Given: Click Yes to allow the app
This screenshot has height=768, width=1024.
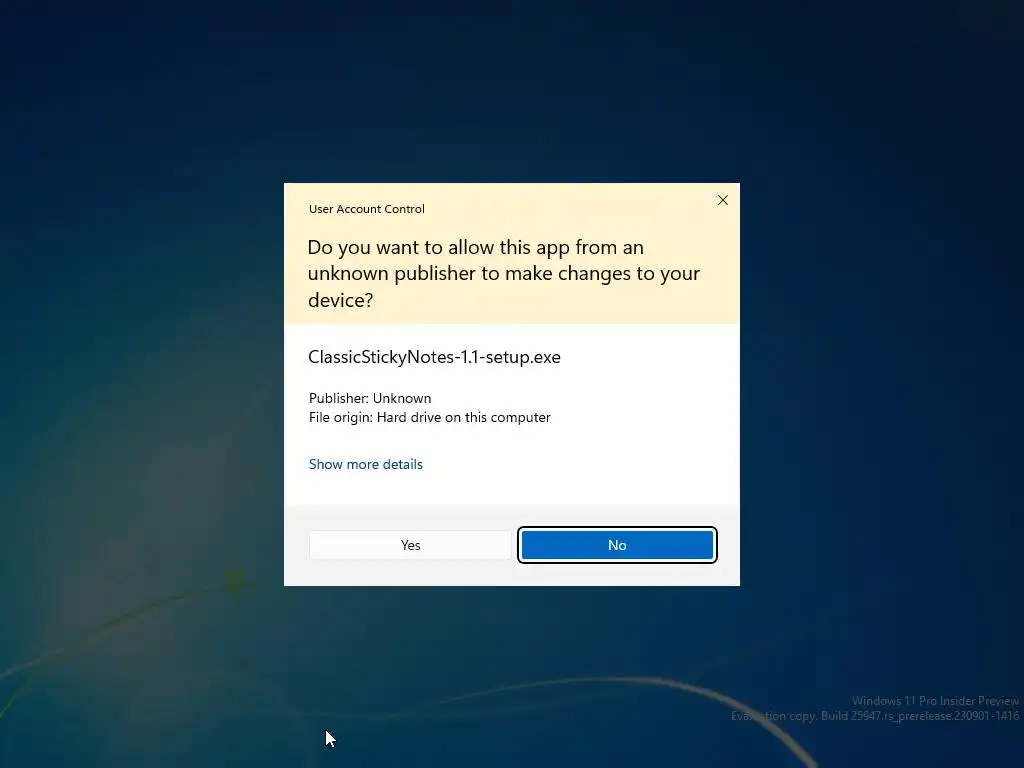Looking at the screenshot, I should (410, 545).
